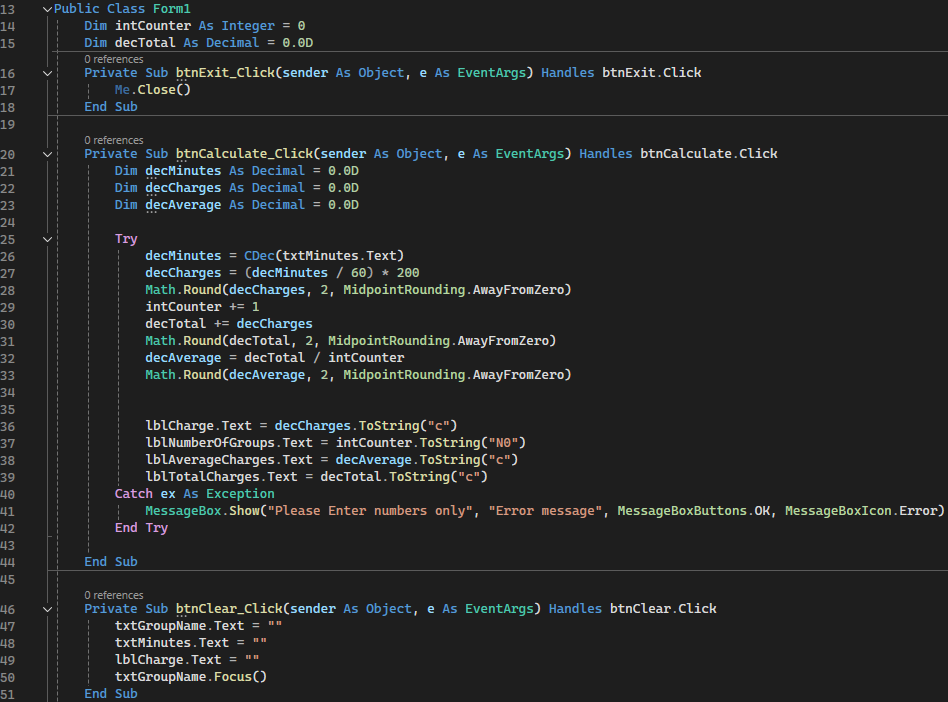The image size is (948, 702).
Task: Click the "Please Enter numbers only" string
Action: coord(370,511)
